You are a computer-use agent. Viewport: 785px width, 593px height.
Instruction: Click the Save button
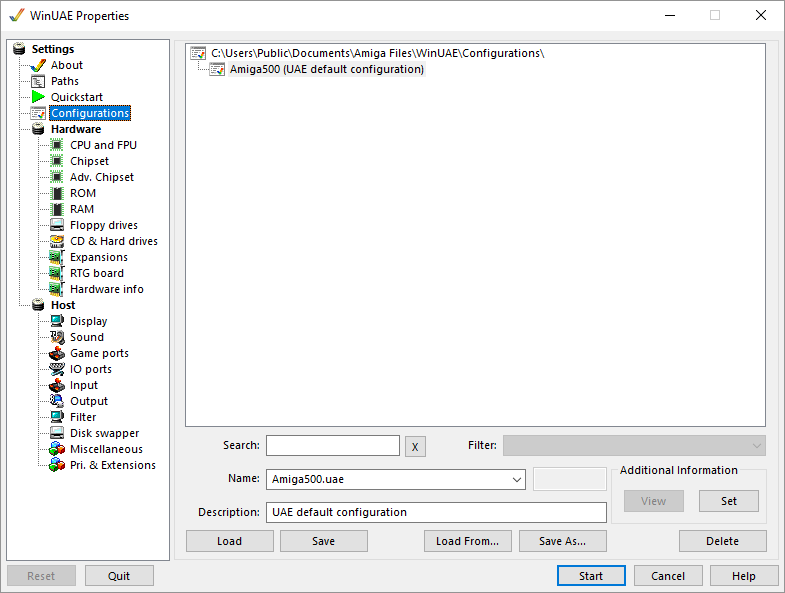323,541
